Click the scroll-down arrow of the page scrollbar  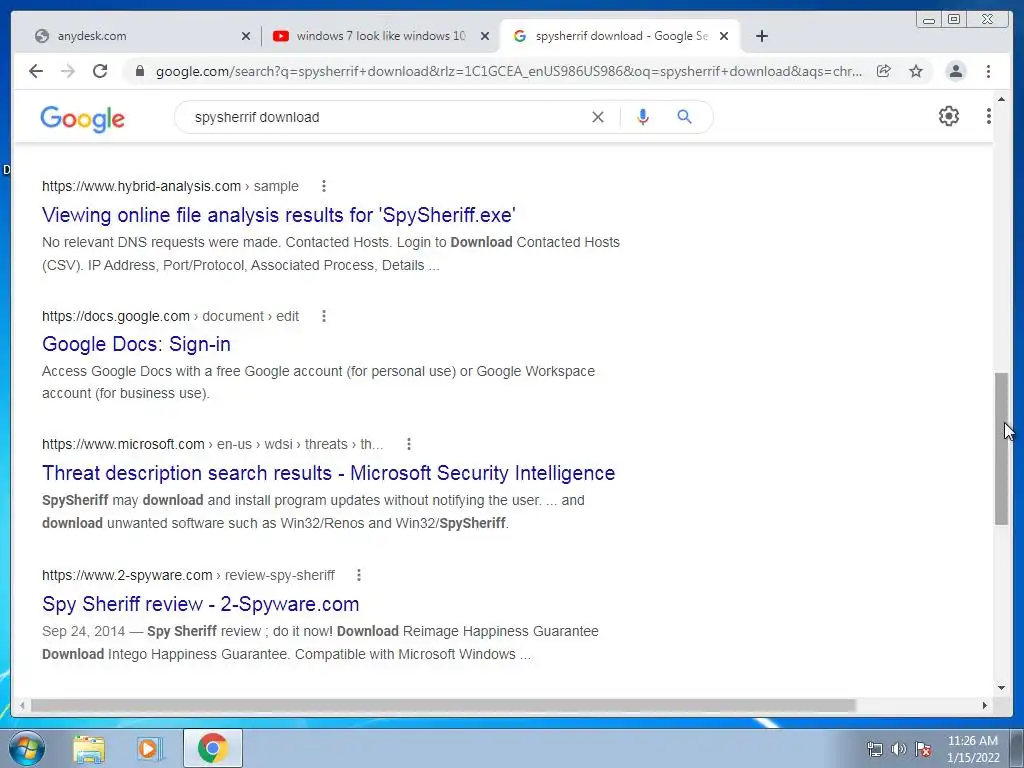1001,688
